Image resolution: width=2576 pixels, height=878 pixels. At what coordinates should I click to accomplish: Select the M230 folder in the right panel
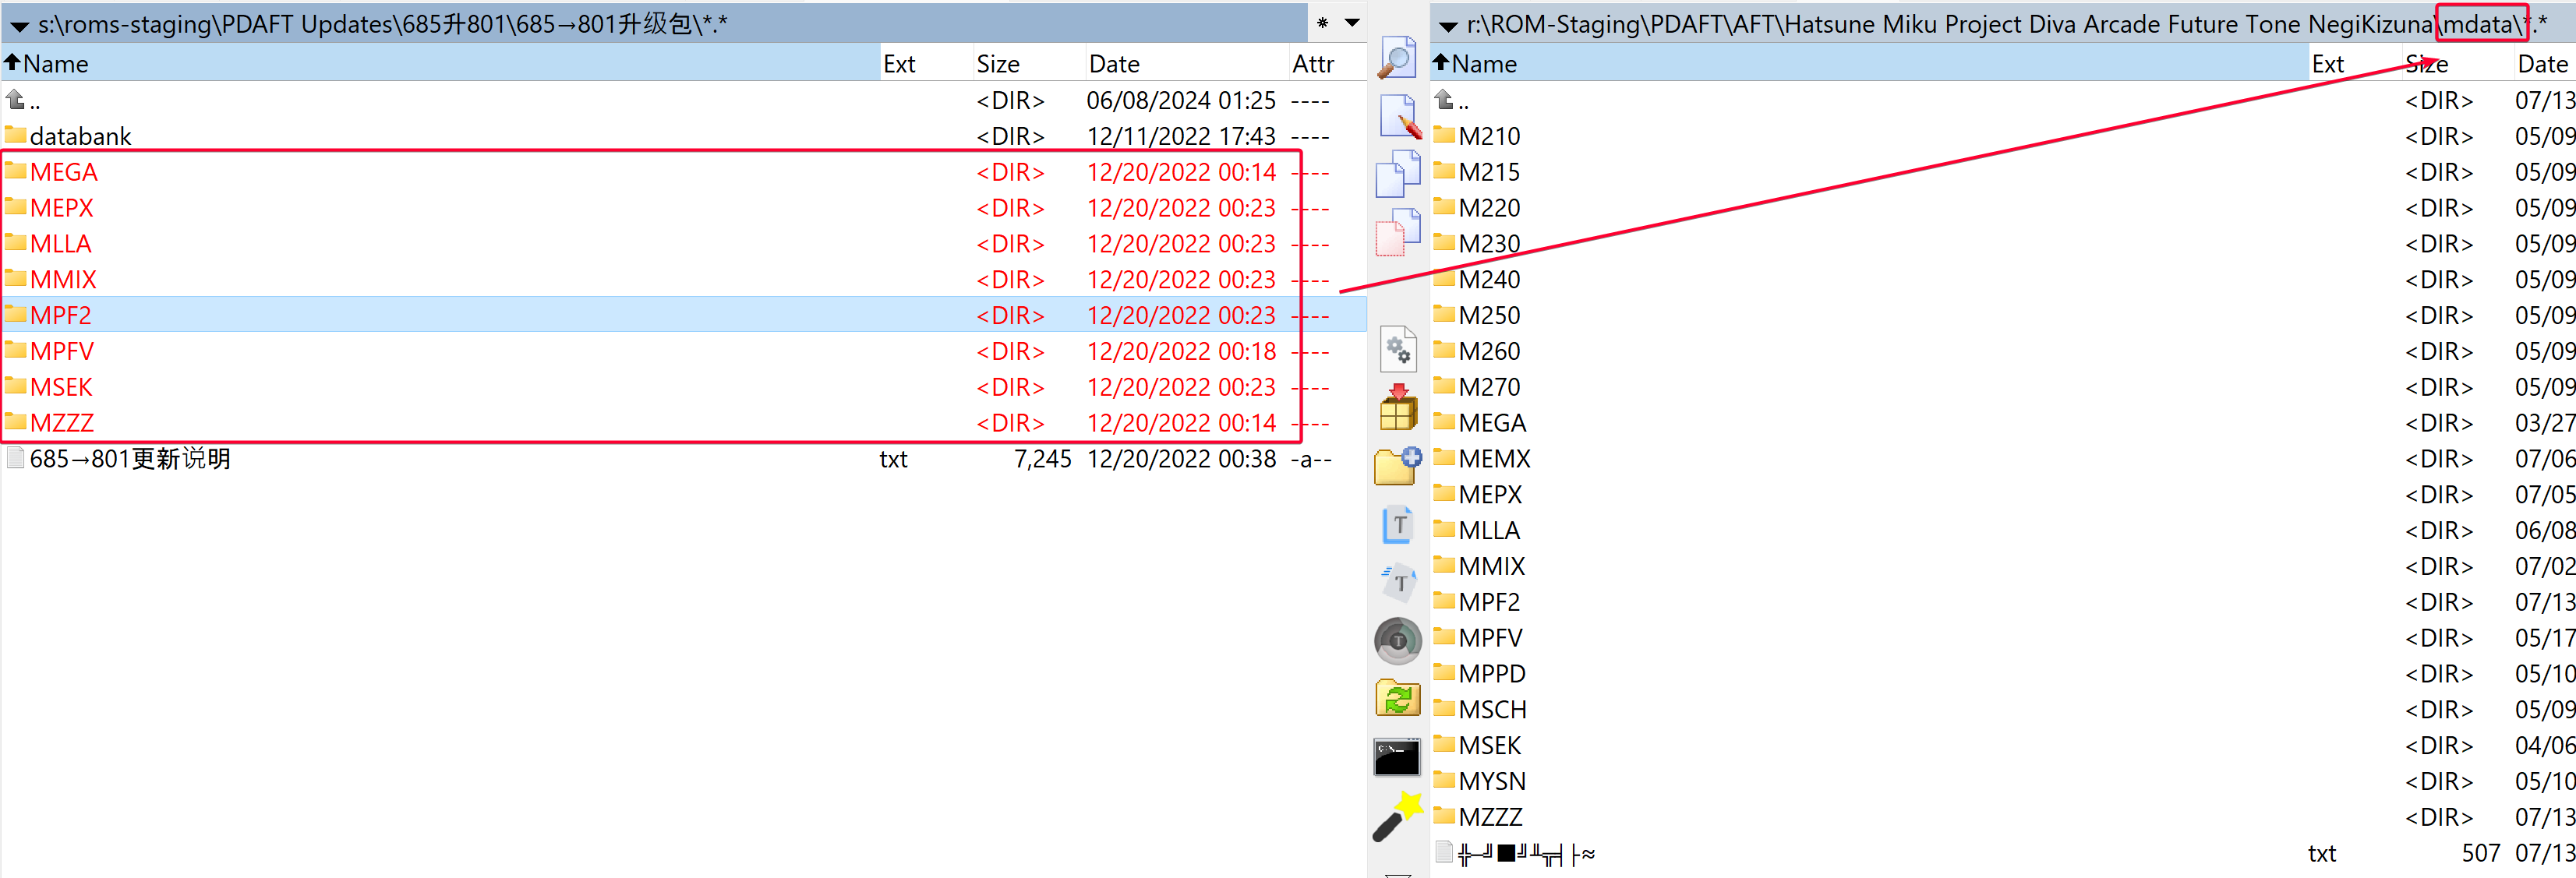pos(2003,244)
